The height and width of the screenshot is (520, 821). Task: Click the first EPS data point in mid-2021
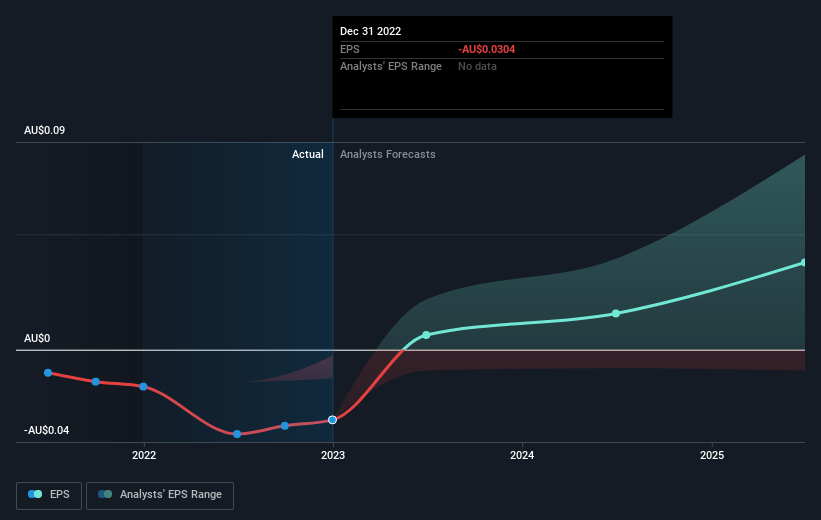(x=48, y=373)
